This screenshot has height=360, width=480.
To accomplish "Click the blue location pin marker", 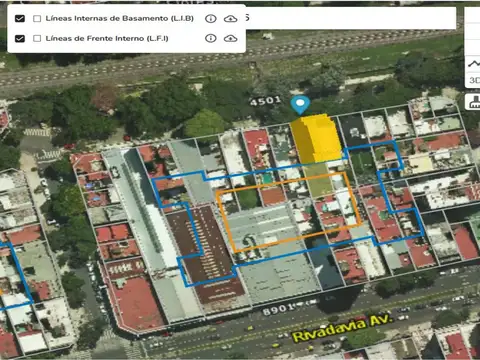I will 300,105.
